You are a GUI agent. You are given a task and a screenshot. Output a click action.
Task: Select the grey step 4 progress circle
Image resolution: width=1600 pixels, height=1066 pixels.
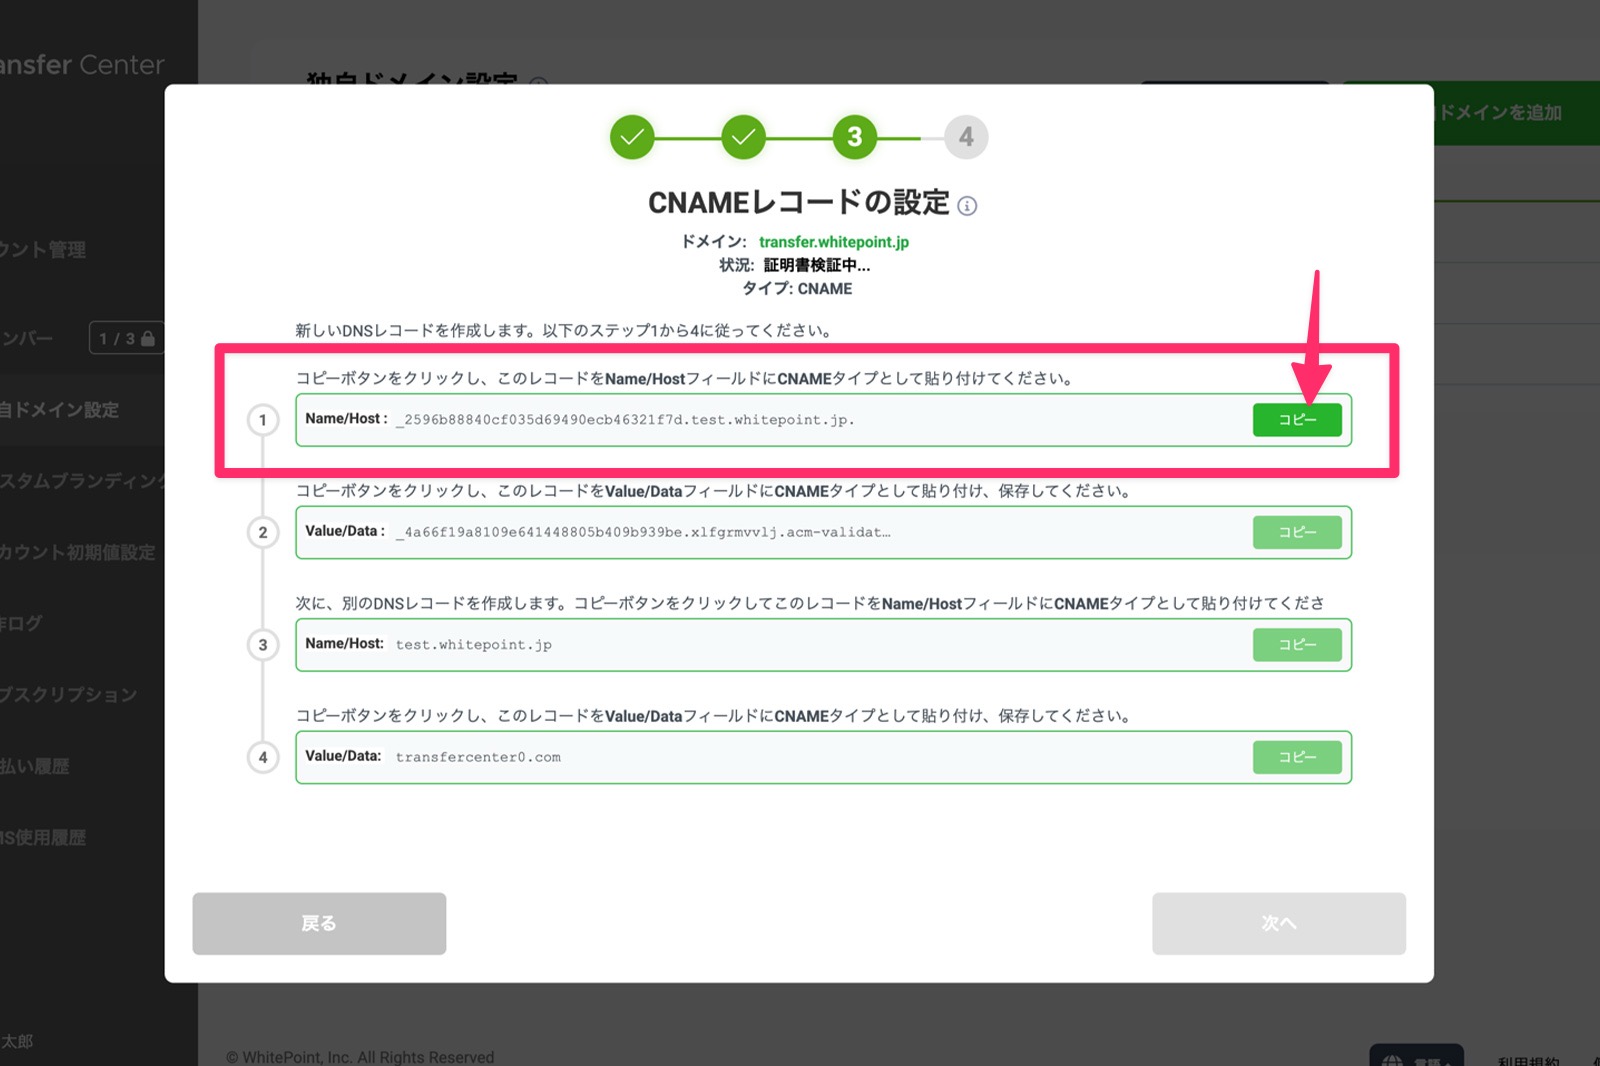(x=965, y=137)
